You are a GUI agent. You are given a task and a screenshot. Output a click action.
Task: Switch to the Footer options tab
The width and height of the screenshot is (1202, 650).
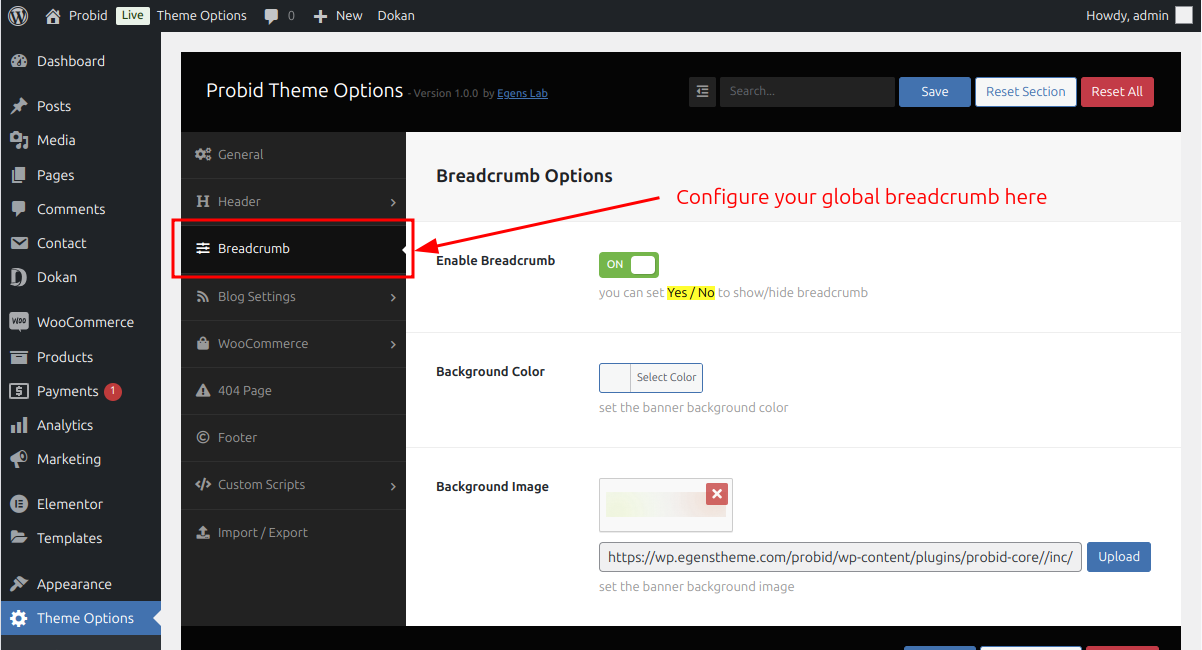(294, 437)
